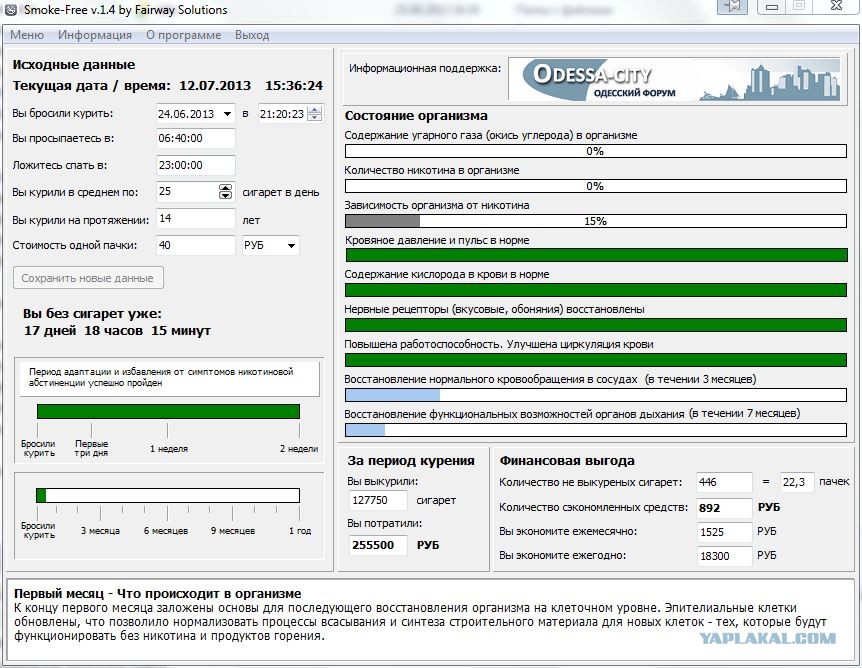Click the text 17 дней 18 часов 15 минут
This screenshot has height=668, width=862.
pyautogui.click(x=117, y=331)
